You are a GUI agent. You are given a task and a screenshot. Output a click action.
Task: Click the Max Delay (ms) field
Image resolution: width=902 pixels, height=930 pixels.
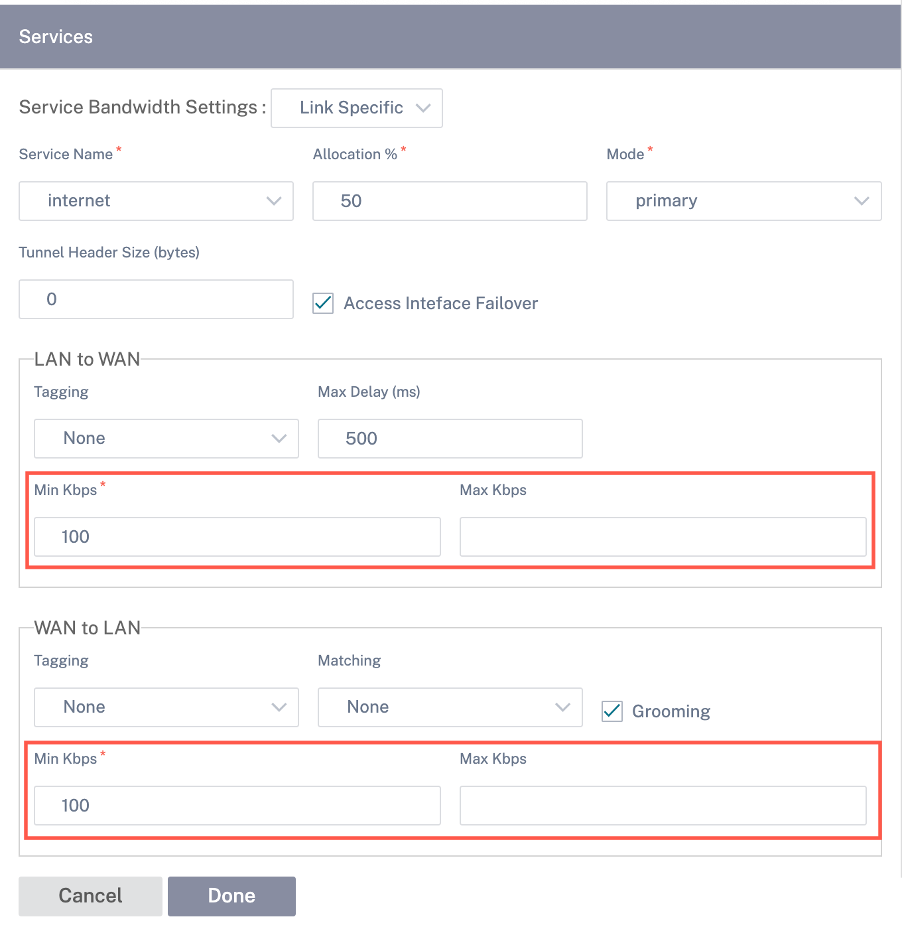tap(450, 438)
